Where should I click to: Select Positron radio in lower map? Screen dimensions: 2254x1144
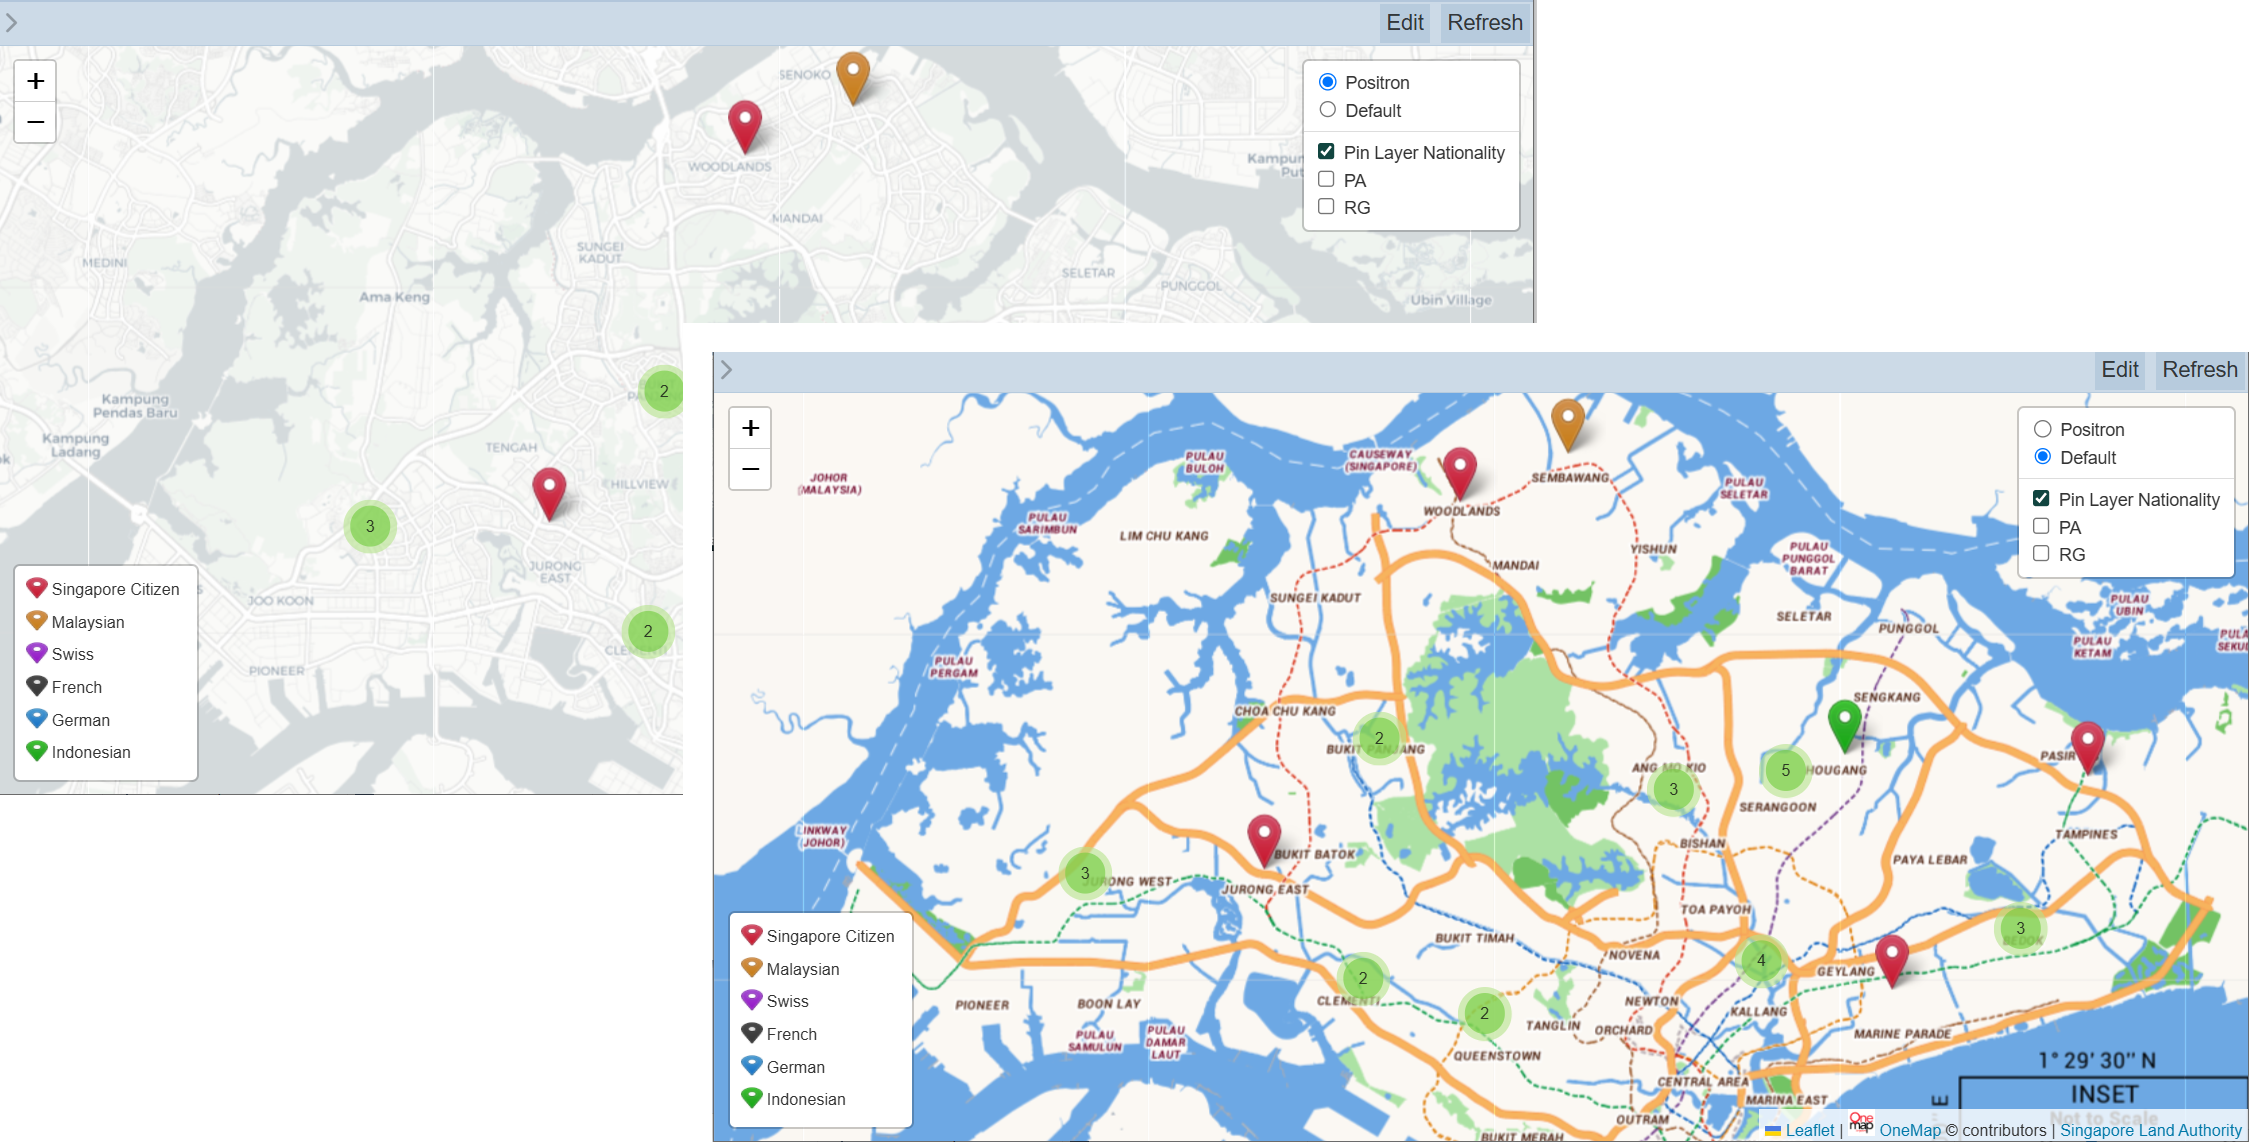pyautogui.click(x=2043, y=429)
